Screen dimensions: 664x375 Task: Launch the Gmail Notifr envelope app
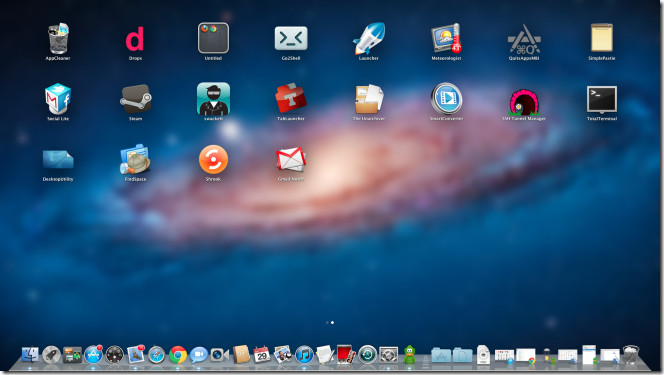pyautogui.click(x=291, y=160)
